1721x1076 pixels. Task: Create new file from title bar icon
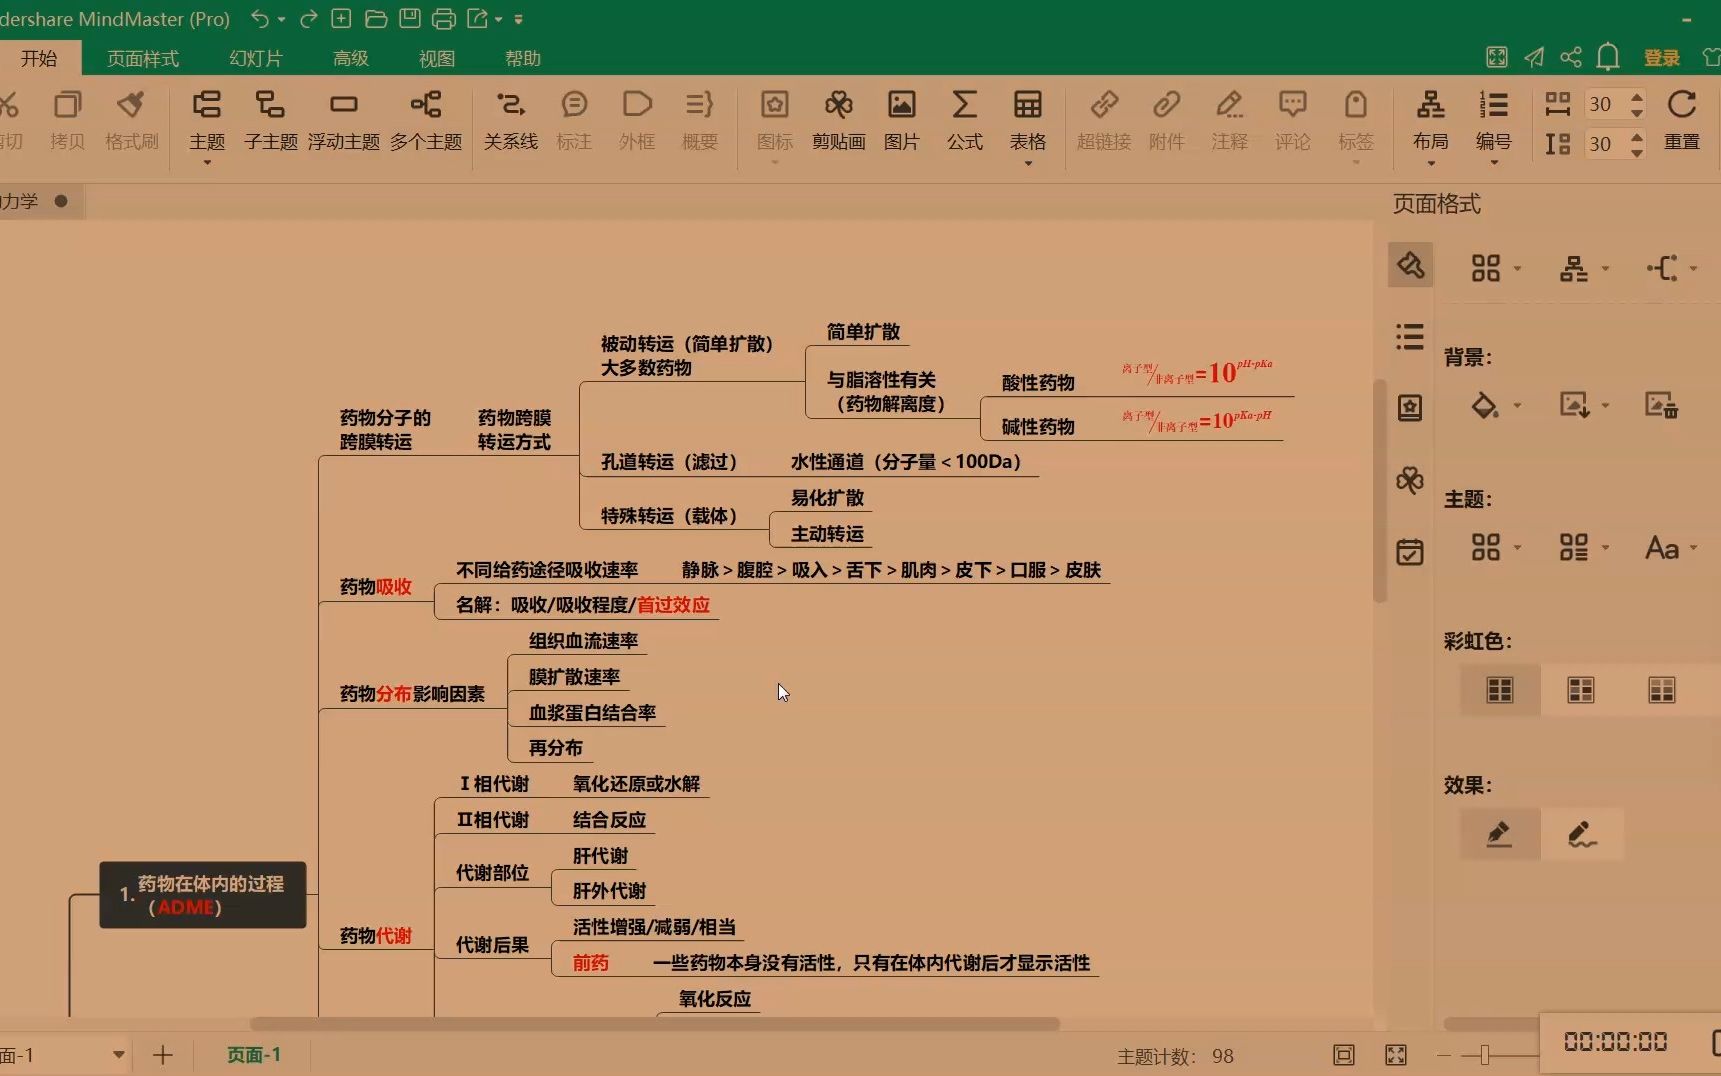[341, 18]
